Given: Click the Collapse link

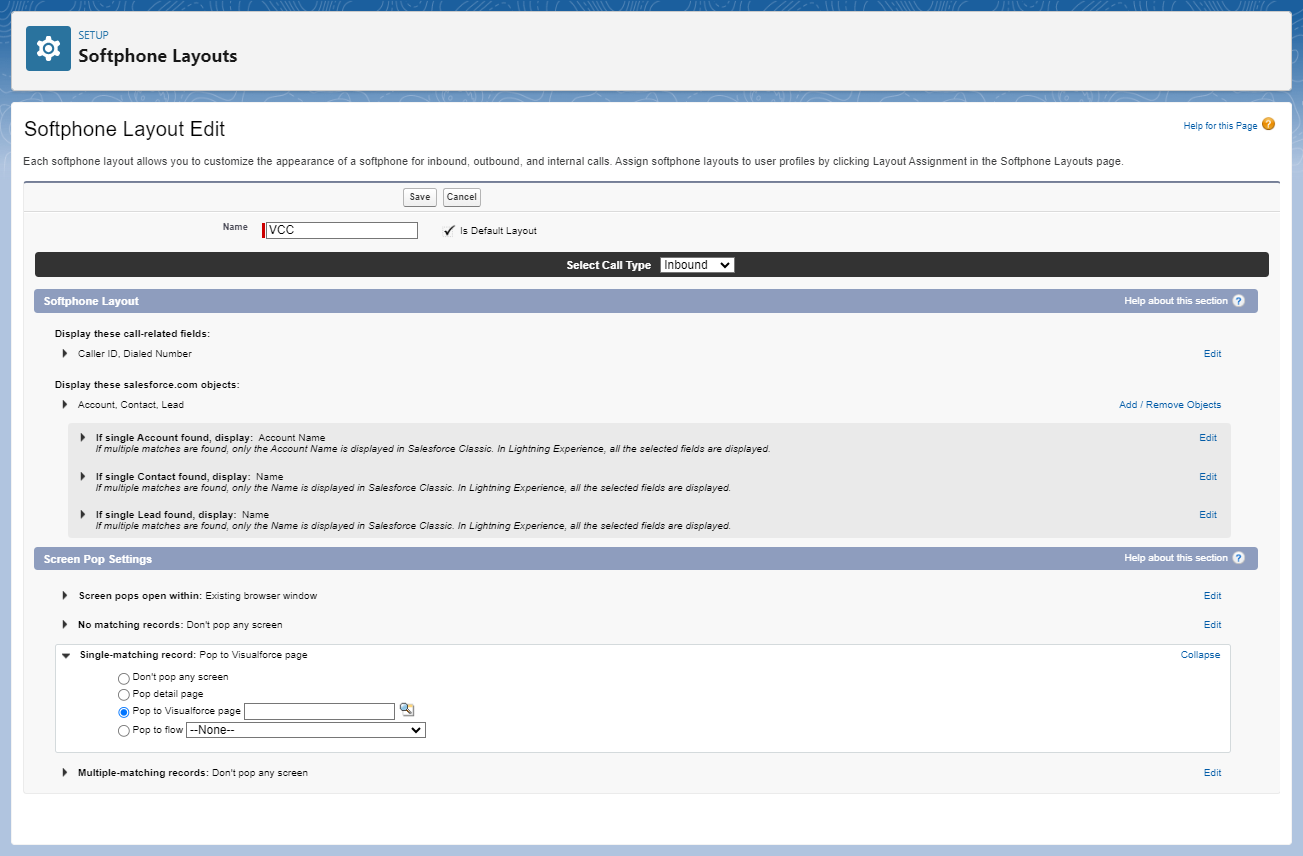Looking at the screenshot, I should (x=1200, y=655).
